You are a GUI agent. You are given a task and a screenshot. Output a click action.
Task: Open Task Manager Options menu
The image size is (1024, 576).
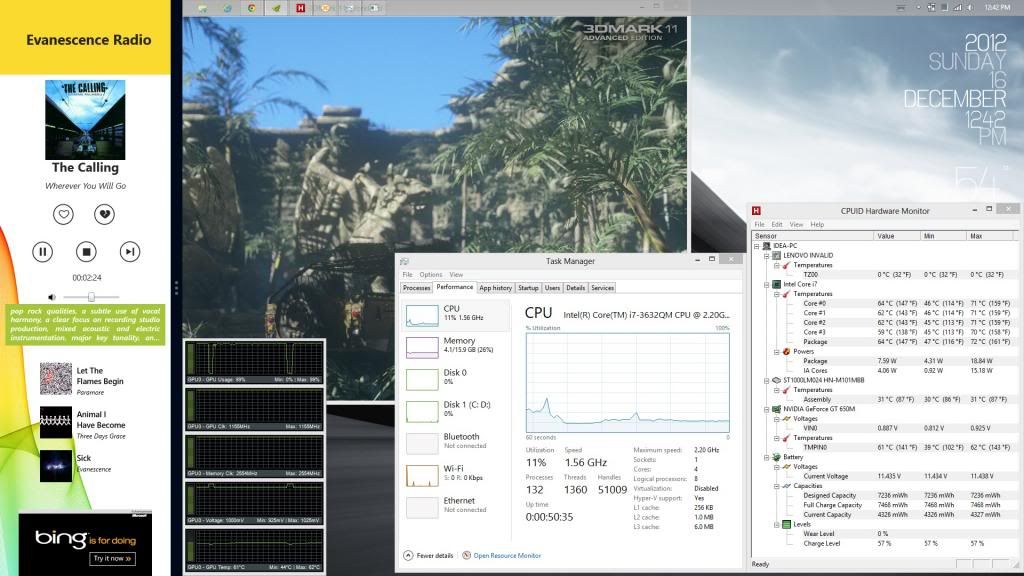(430, 274)
